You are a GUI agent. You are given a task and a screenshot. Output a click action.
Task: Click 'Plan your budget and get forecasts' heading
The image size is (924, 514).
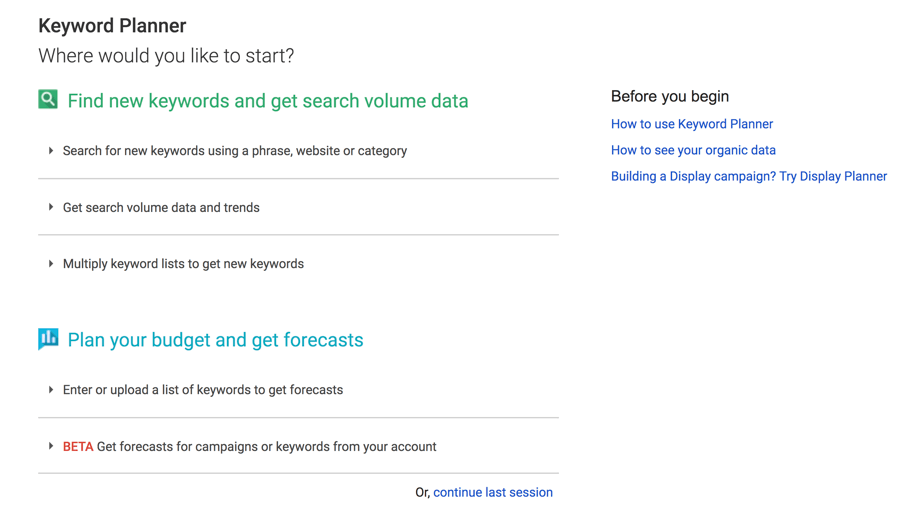(x=215, y=340)
